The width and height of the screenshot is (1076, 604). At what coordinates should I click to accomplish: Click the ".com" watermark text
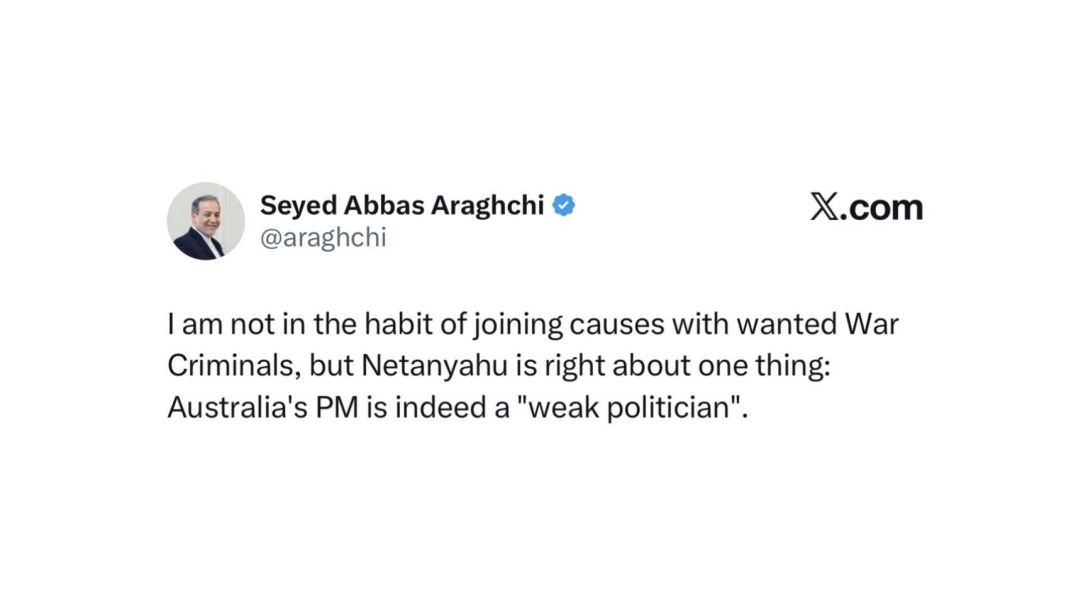tap(881, 207)
